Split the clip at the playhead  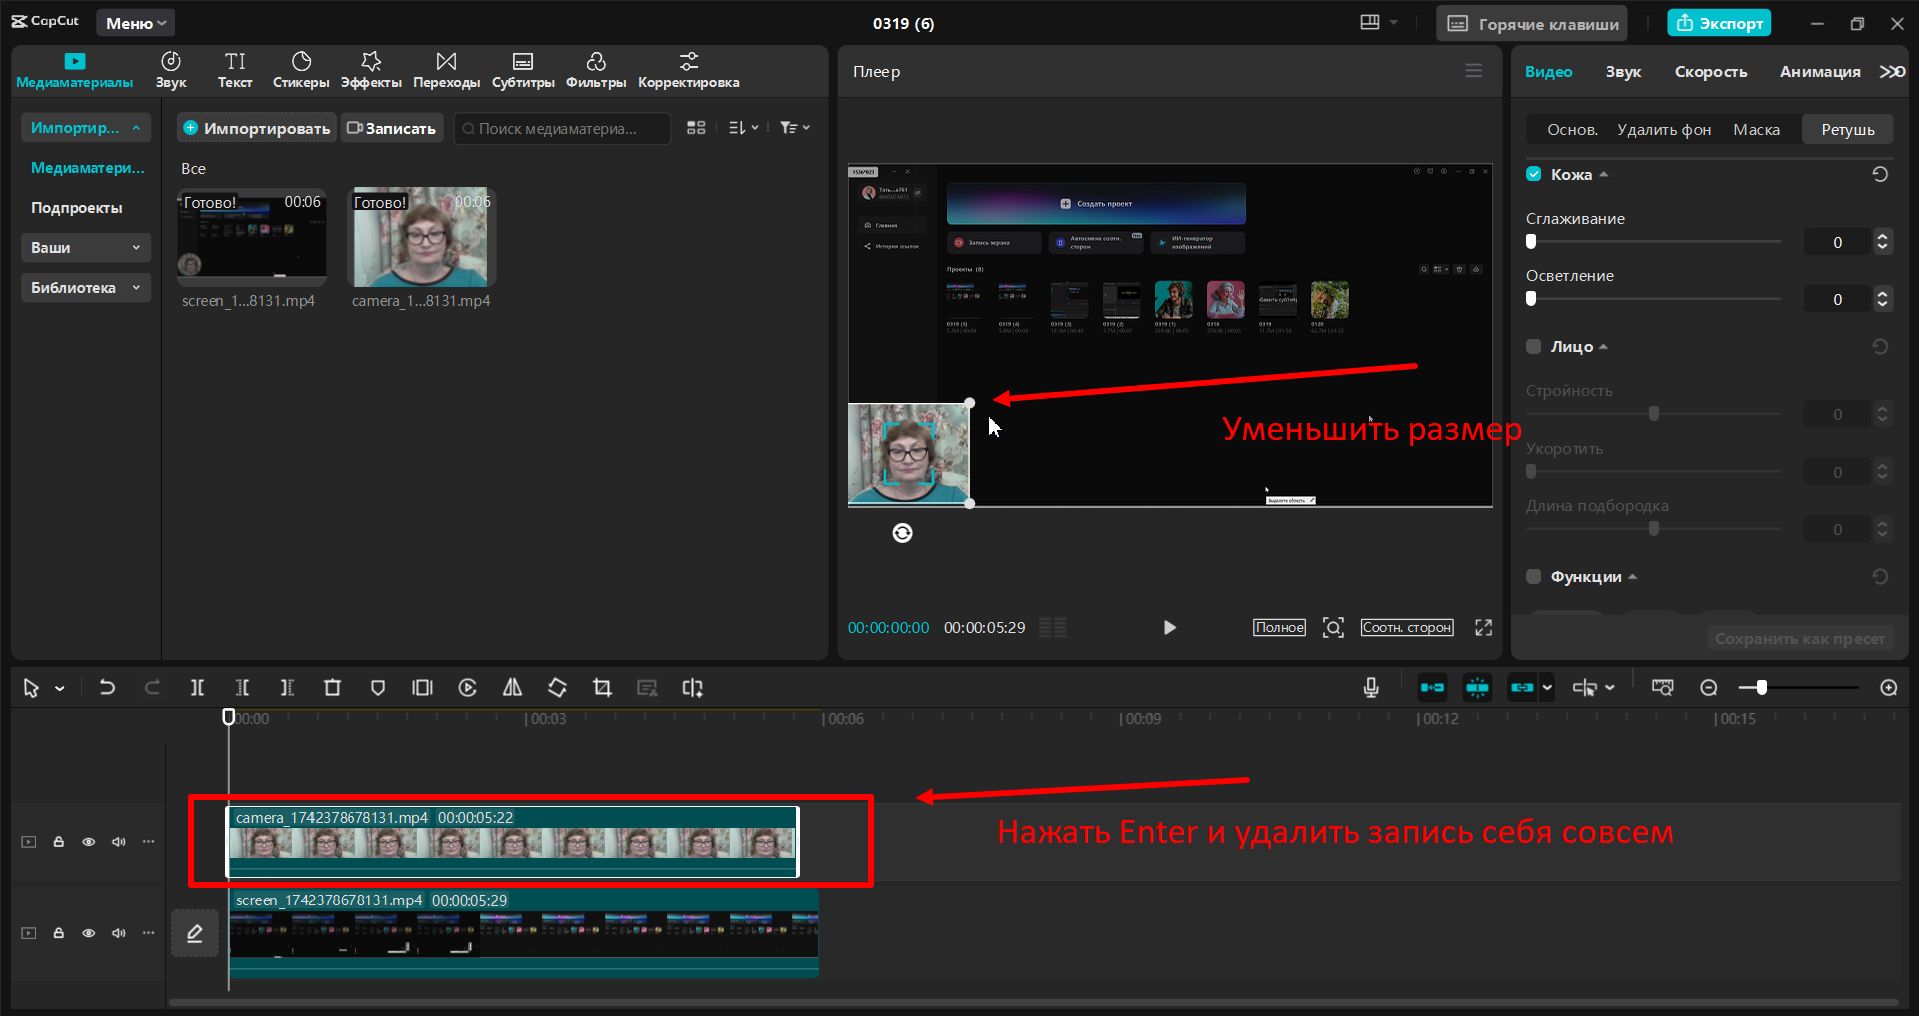point(197,688)
